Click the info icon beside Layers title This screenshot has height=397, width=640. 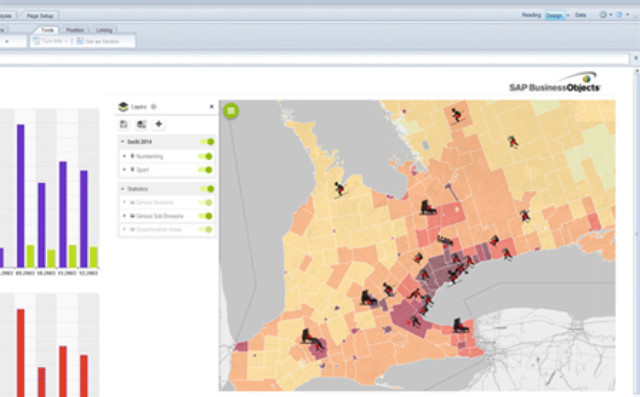153,107
